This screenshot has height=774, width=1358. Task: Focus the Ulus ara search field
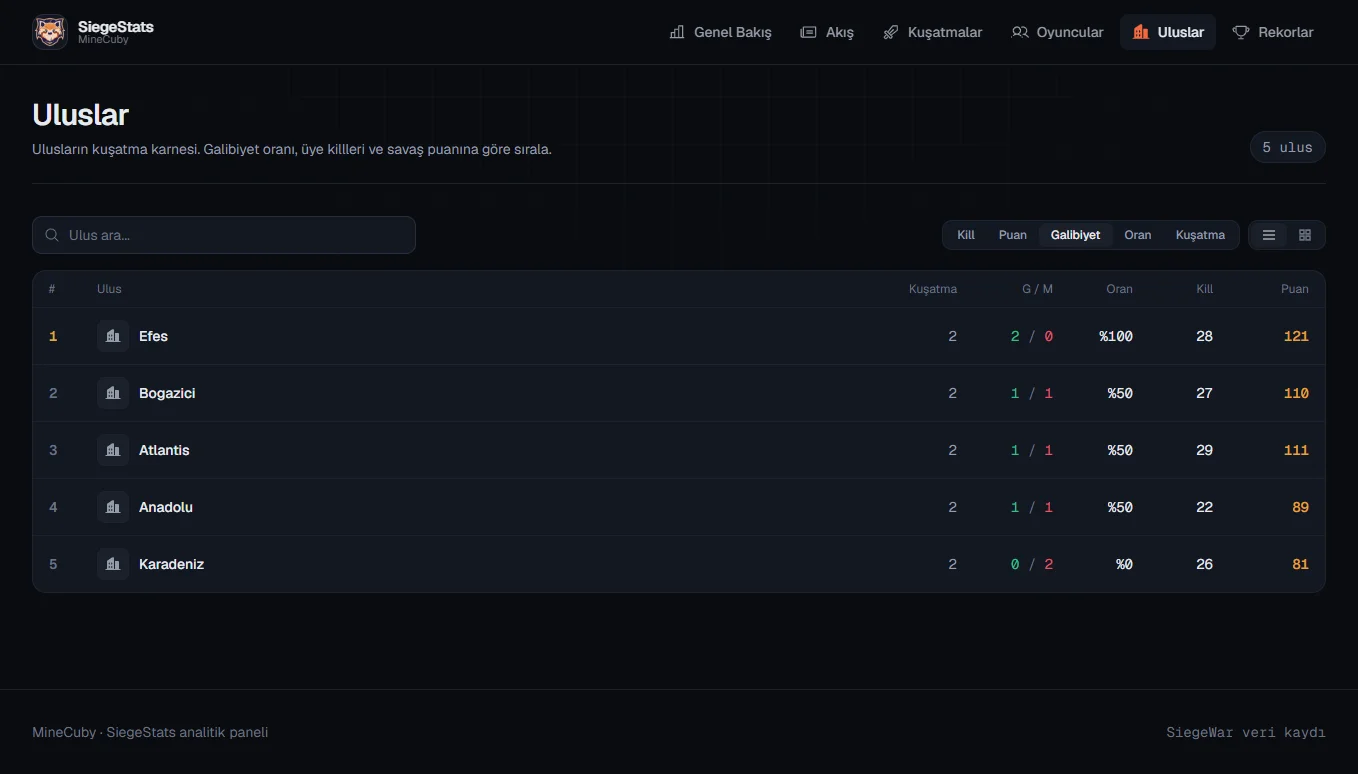pos(224,235)
